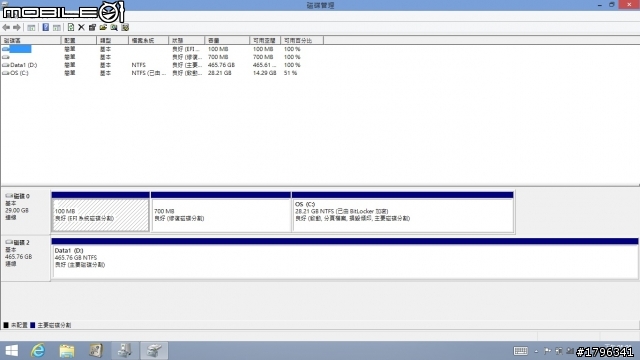Screen dimensions: 640x360
Task: Click the NTFS cell in the Data1 row
Action: tap(138, 65)
